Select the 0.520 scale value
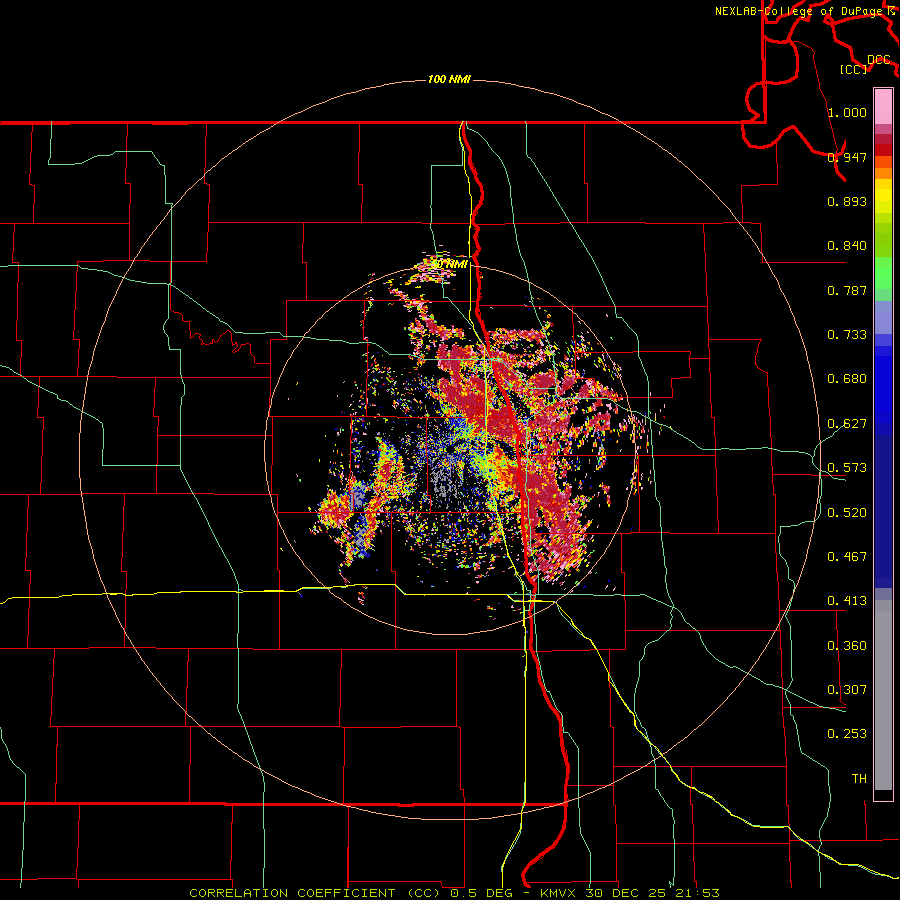Image resolution: width=900 pixels, height=900 pixels. click(847, 513)
